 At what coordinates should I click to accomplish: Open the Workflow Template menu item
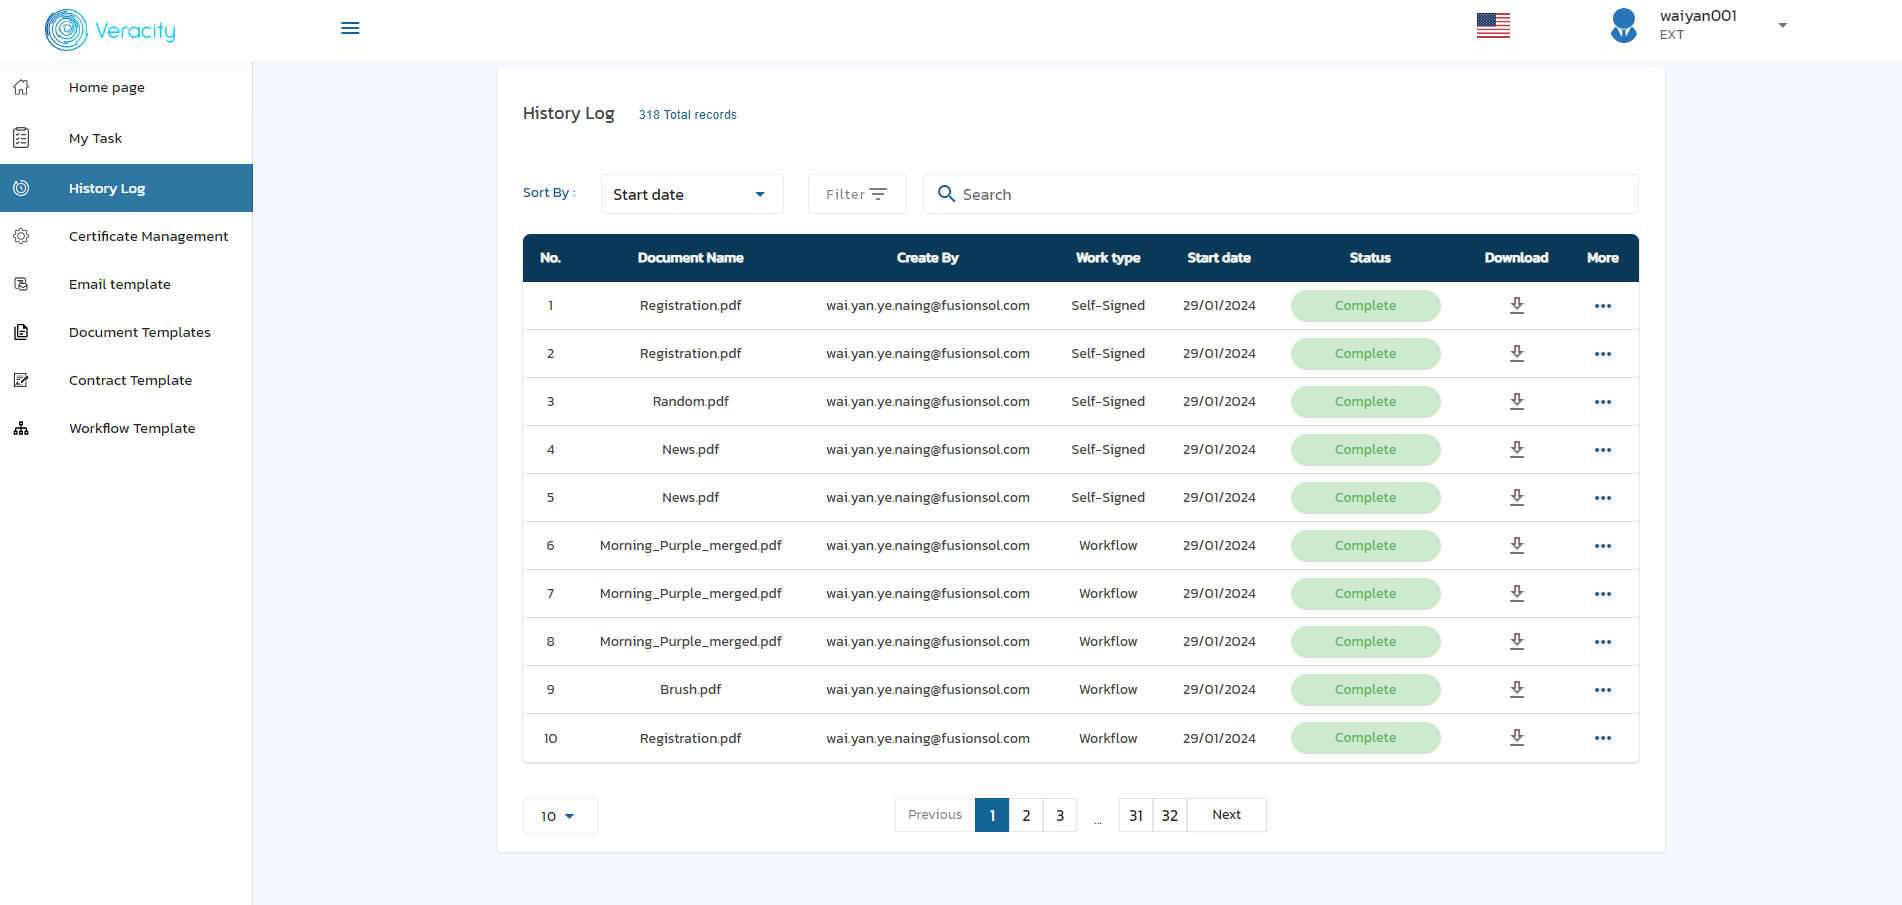click(x=132, y=428)
